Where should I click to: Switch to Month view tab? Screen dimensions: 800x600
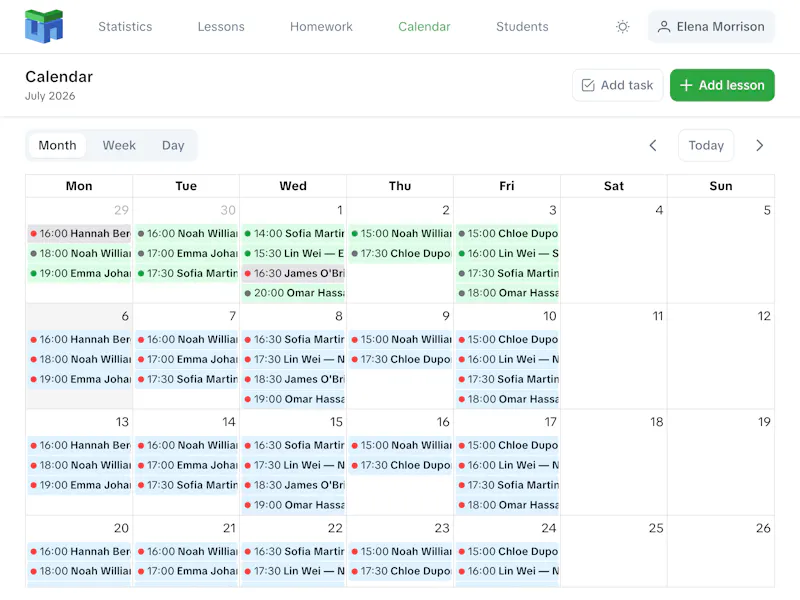click(x=57, y=145)
